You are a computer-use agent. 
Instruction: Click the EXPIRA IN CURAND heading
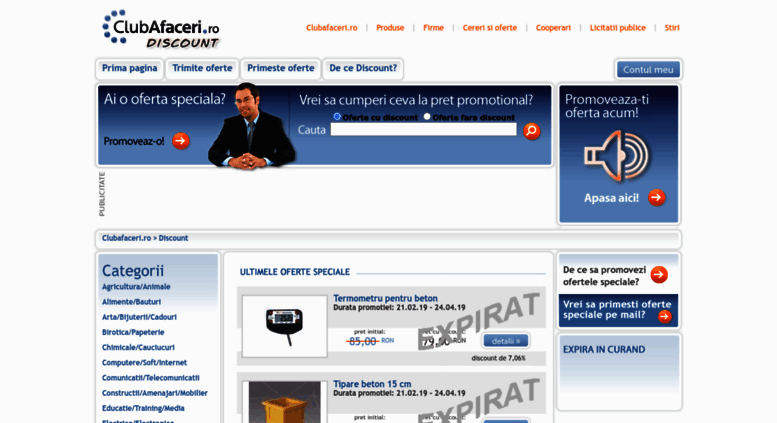click(x=604, y=350)
